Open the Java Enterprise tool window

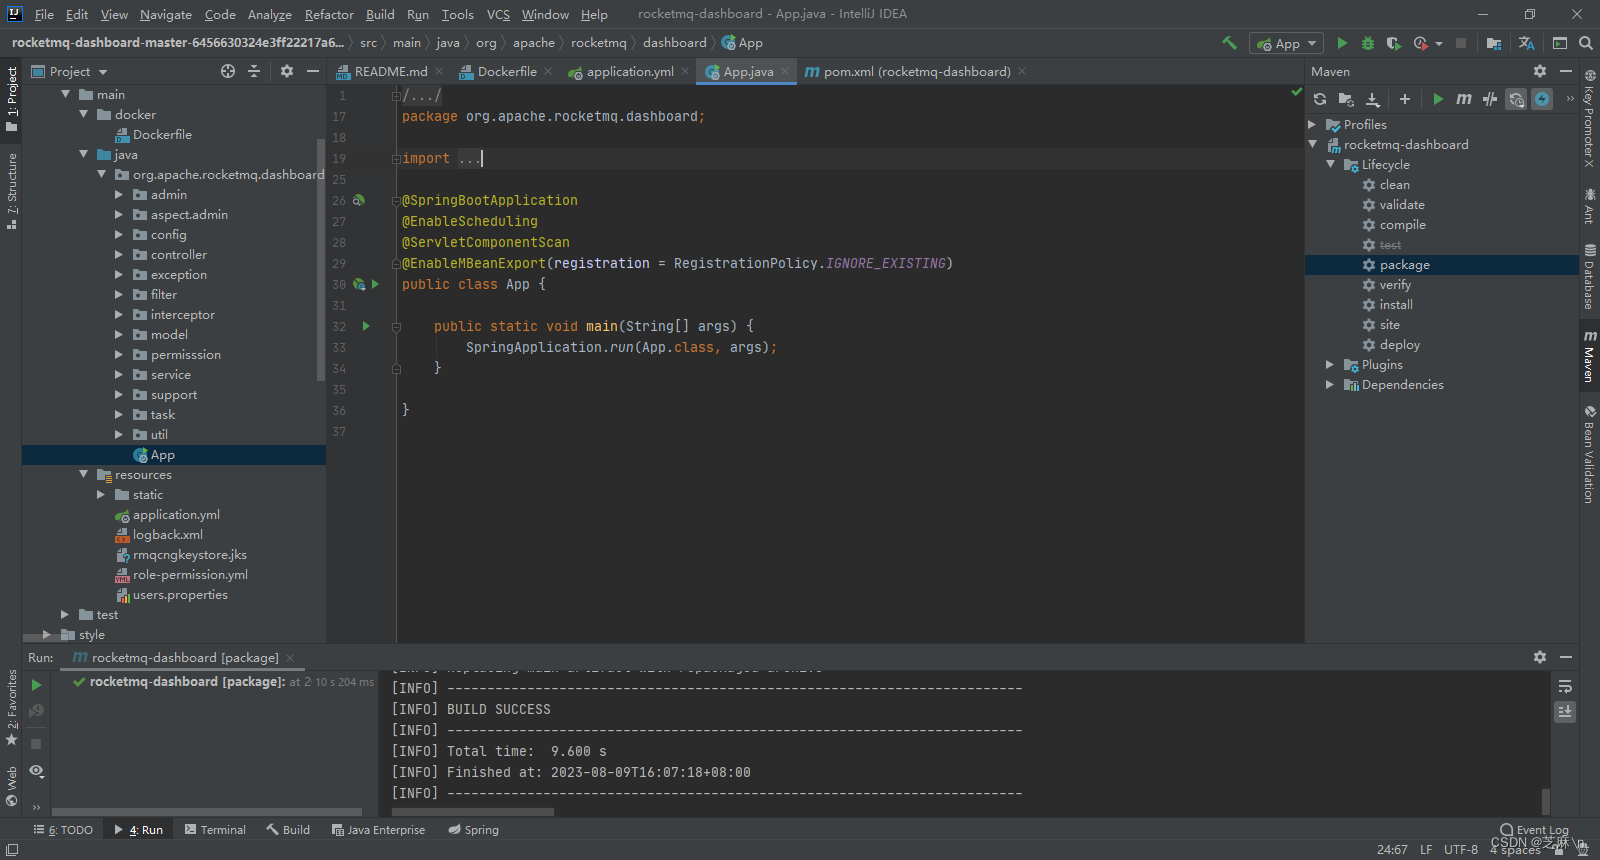pyautogui.click(x=378, y=829)
